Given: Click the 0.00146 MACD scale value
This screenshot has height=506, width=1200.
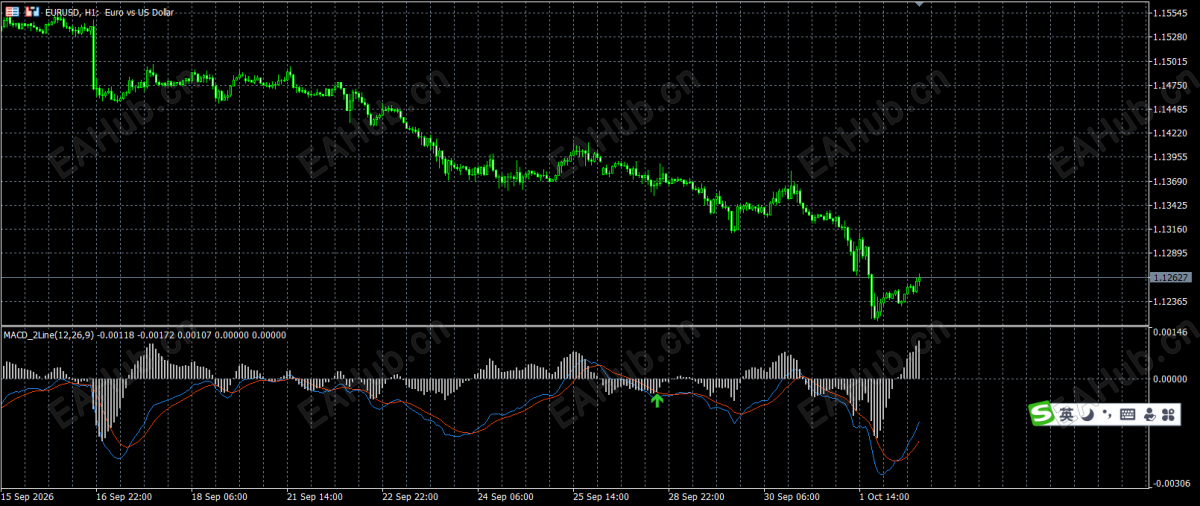Looking at the screenshot, I should pyautogui.click(x=1168, y=331).
